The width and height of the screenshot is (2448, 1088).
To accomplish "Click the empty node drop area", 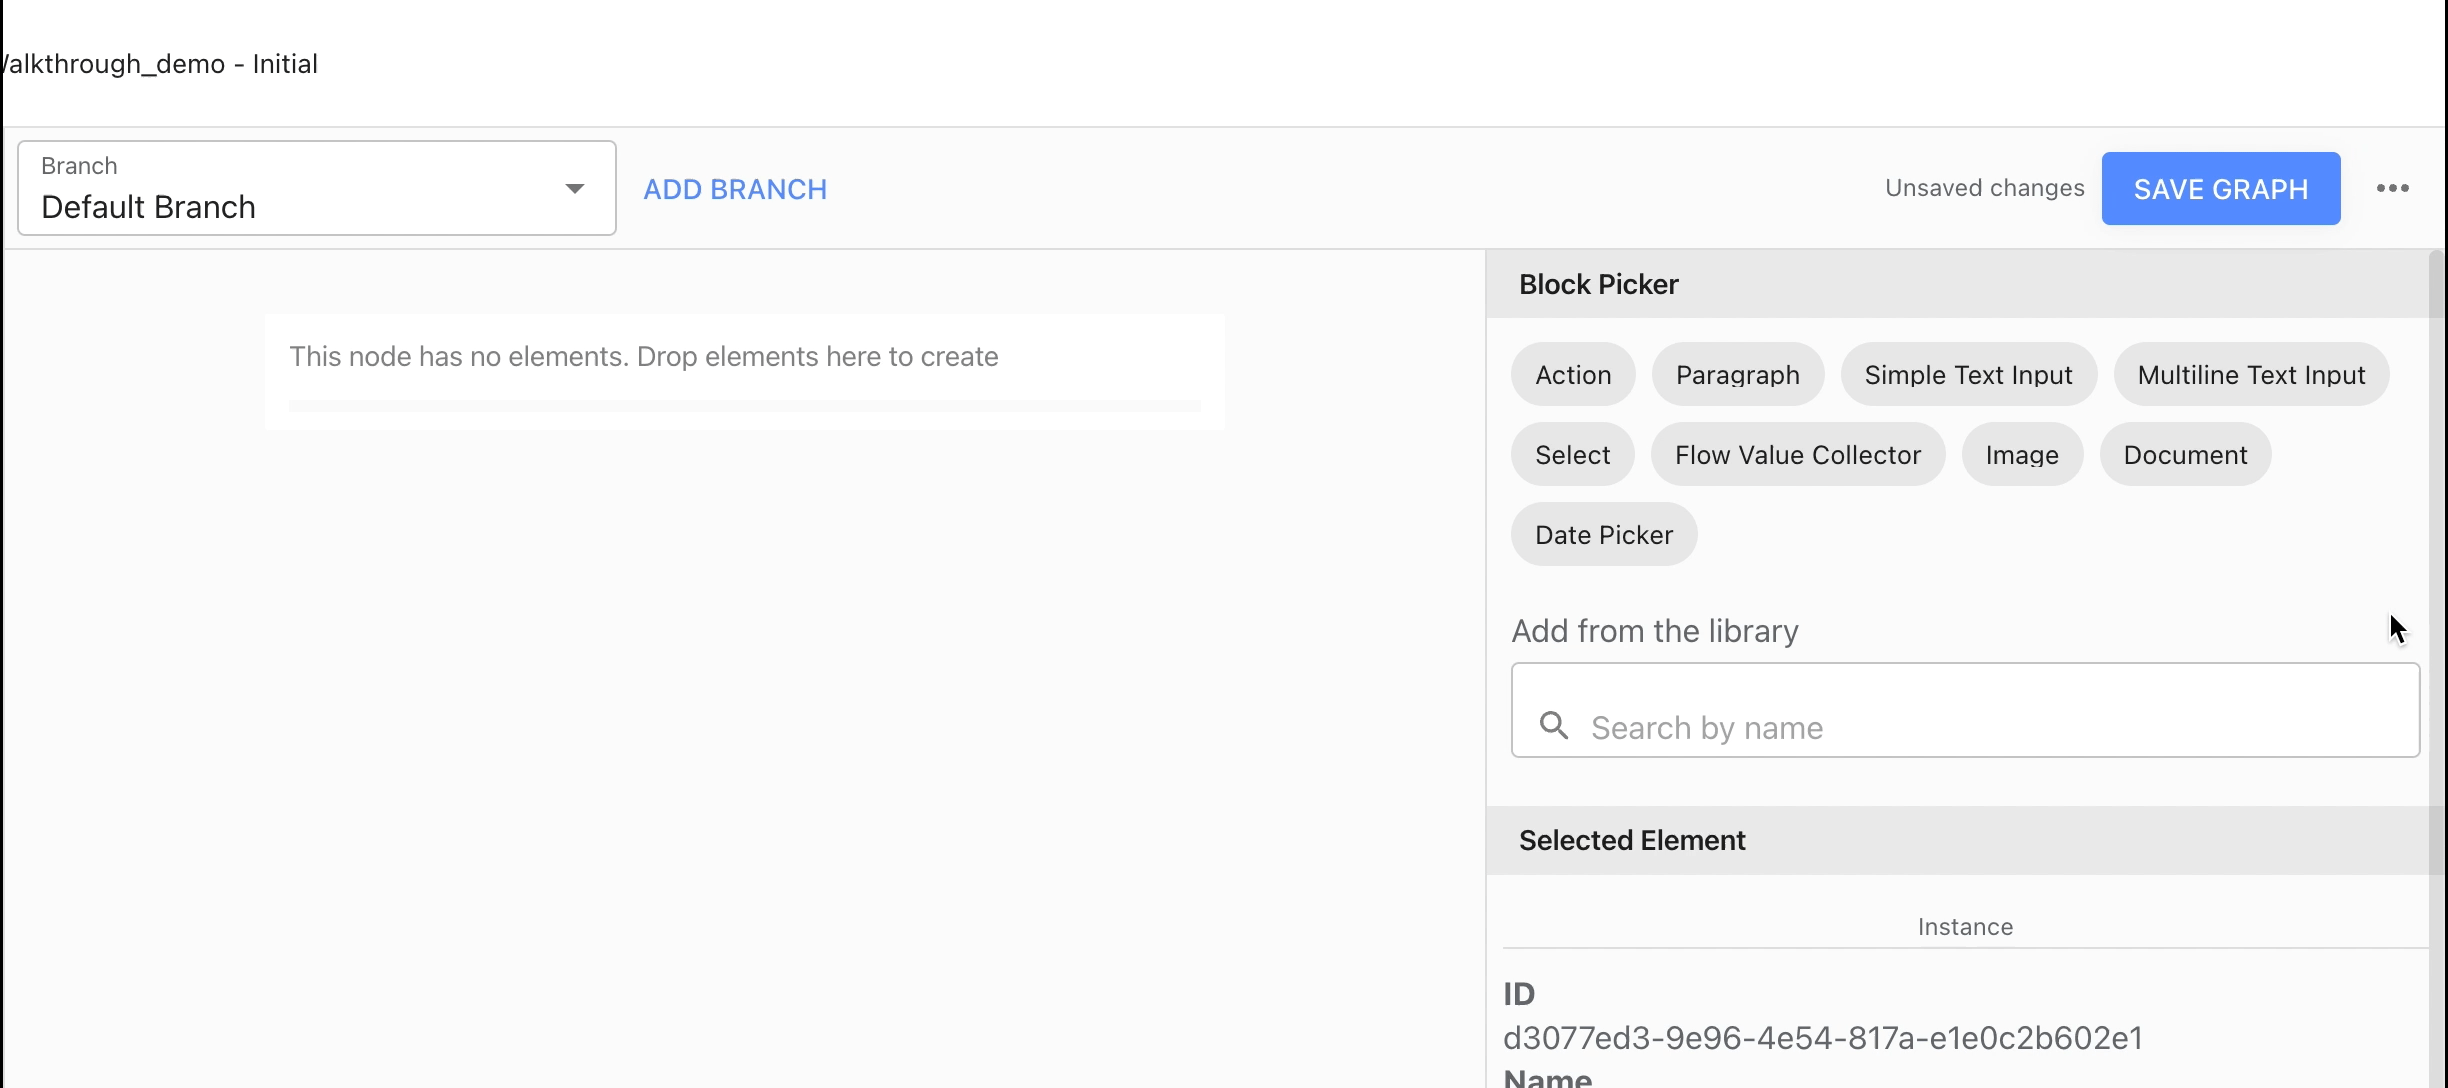I will click(744, 372).
